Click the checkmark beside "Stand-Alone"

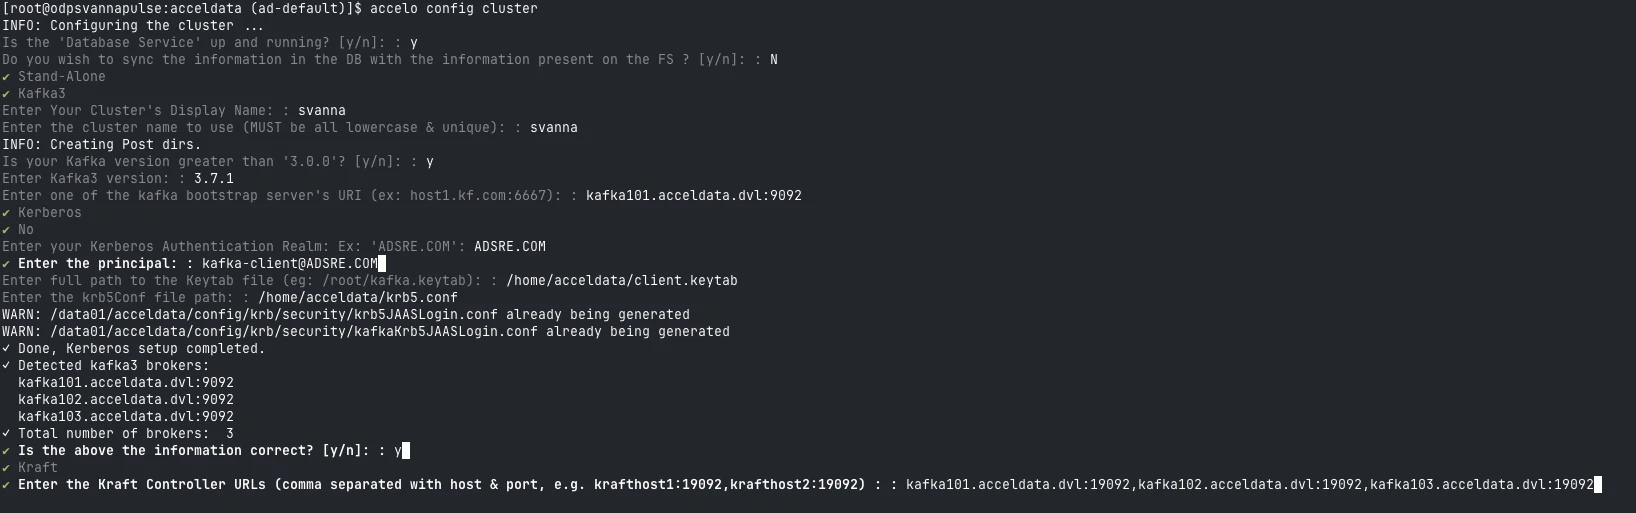pos(6,77)
